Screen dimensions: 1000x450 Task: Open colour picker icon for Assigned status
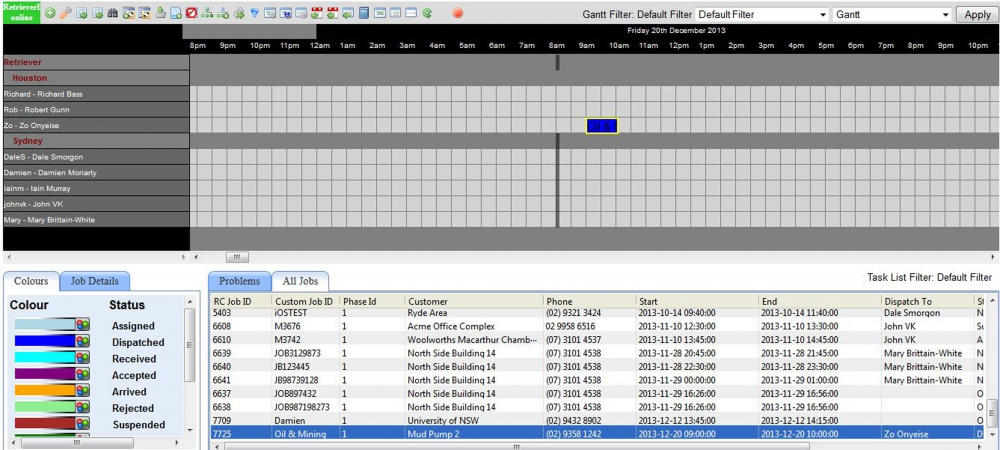pyautogui.click(x=83, y=325)
